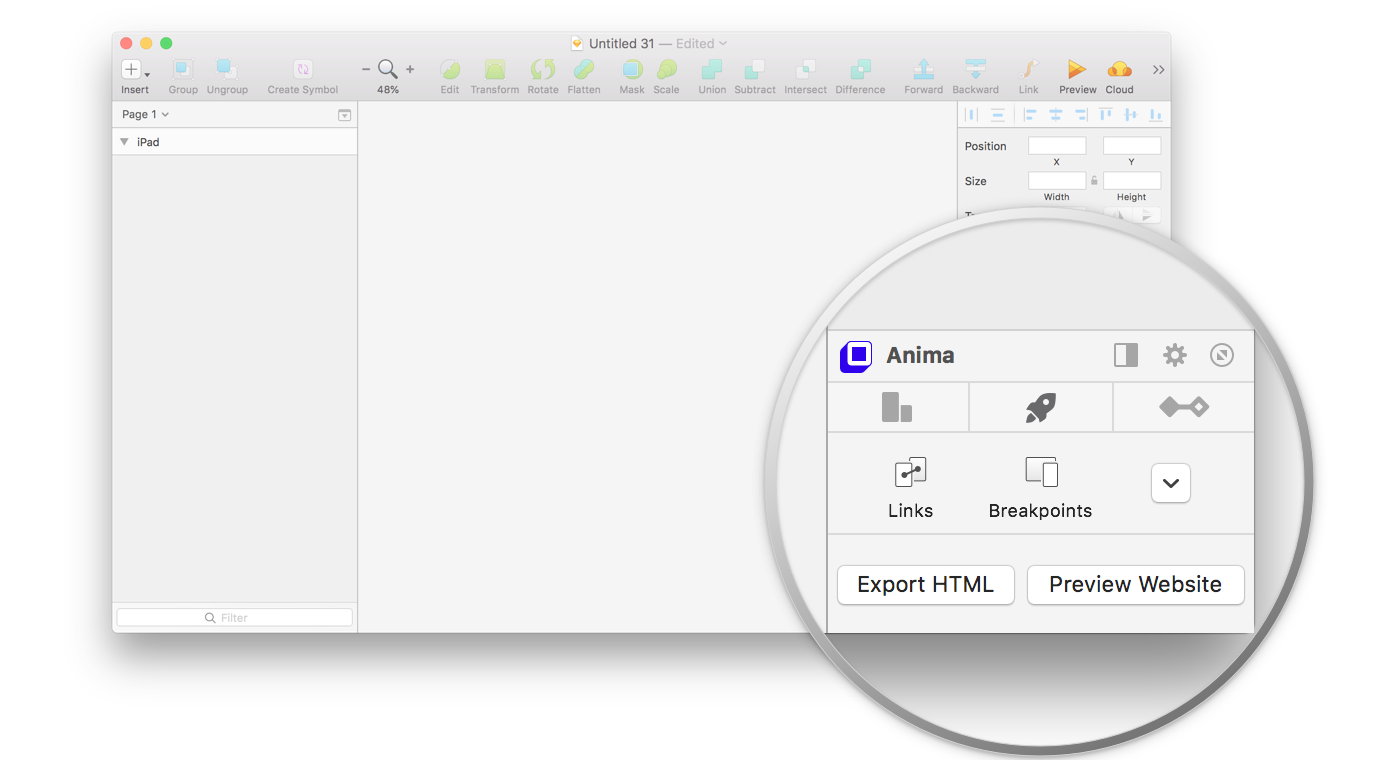Click the Anima Breakpoints icon

click(1041, 472)
